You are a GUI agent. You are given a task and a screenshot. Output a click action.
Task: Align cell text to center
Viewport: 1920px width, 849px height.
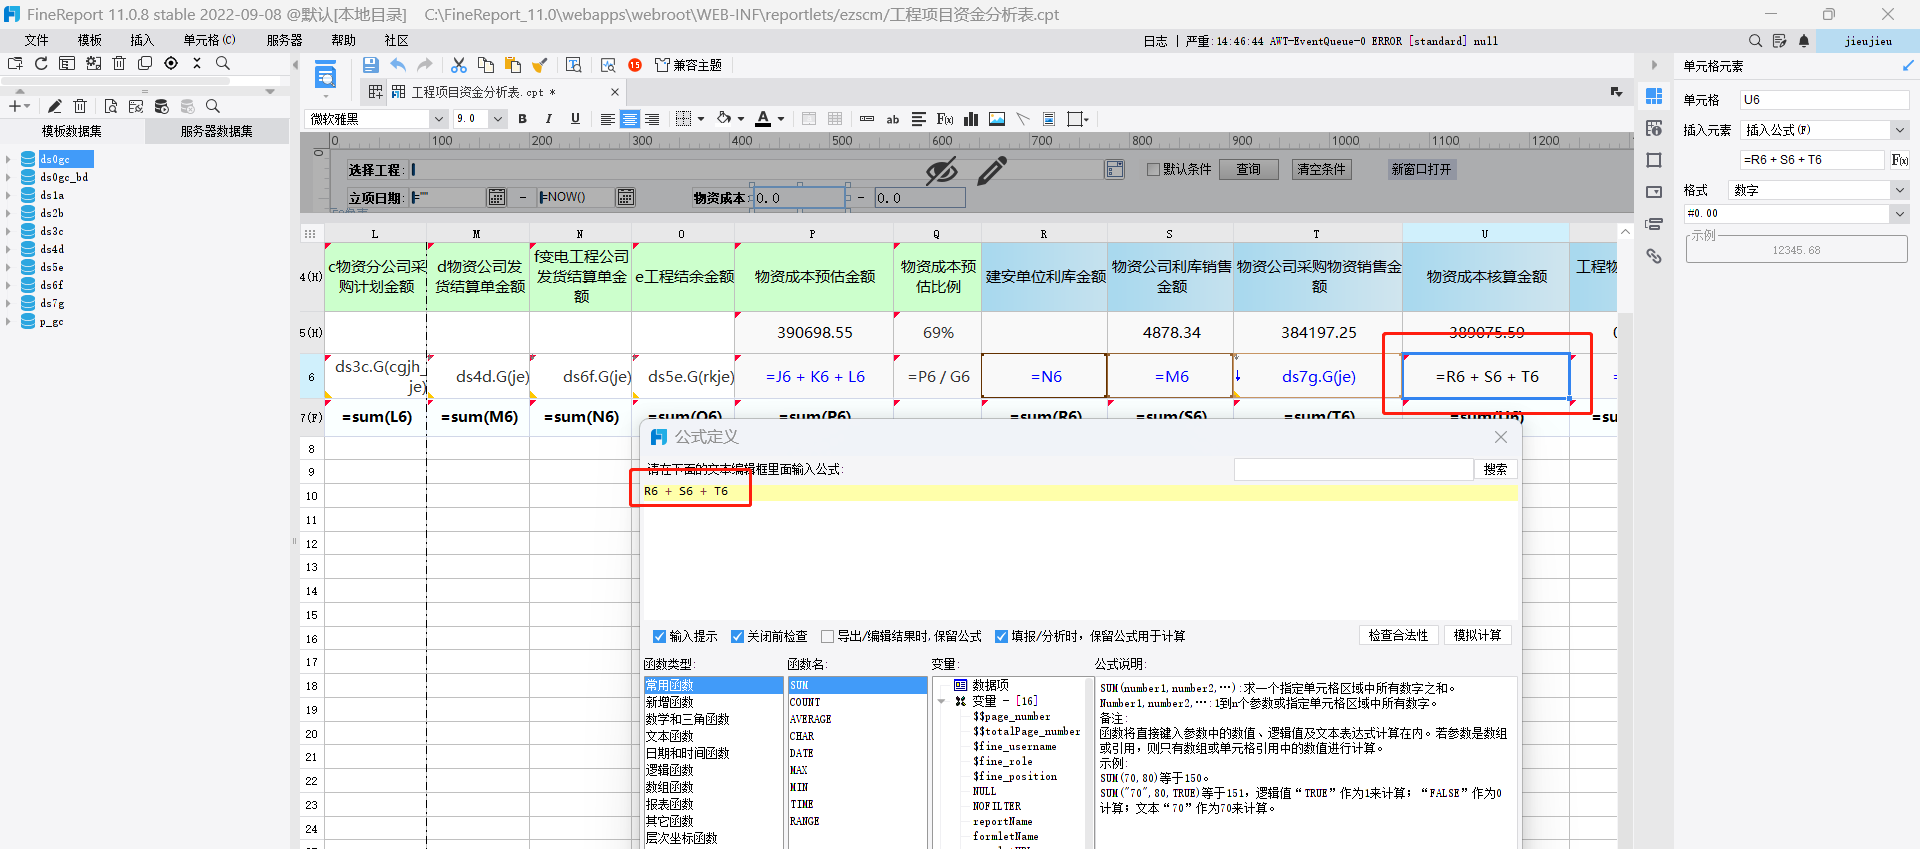click(629, 119)
